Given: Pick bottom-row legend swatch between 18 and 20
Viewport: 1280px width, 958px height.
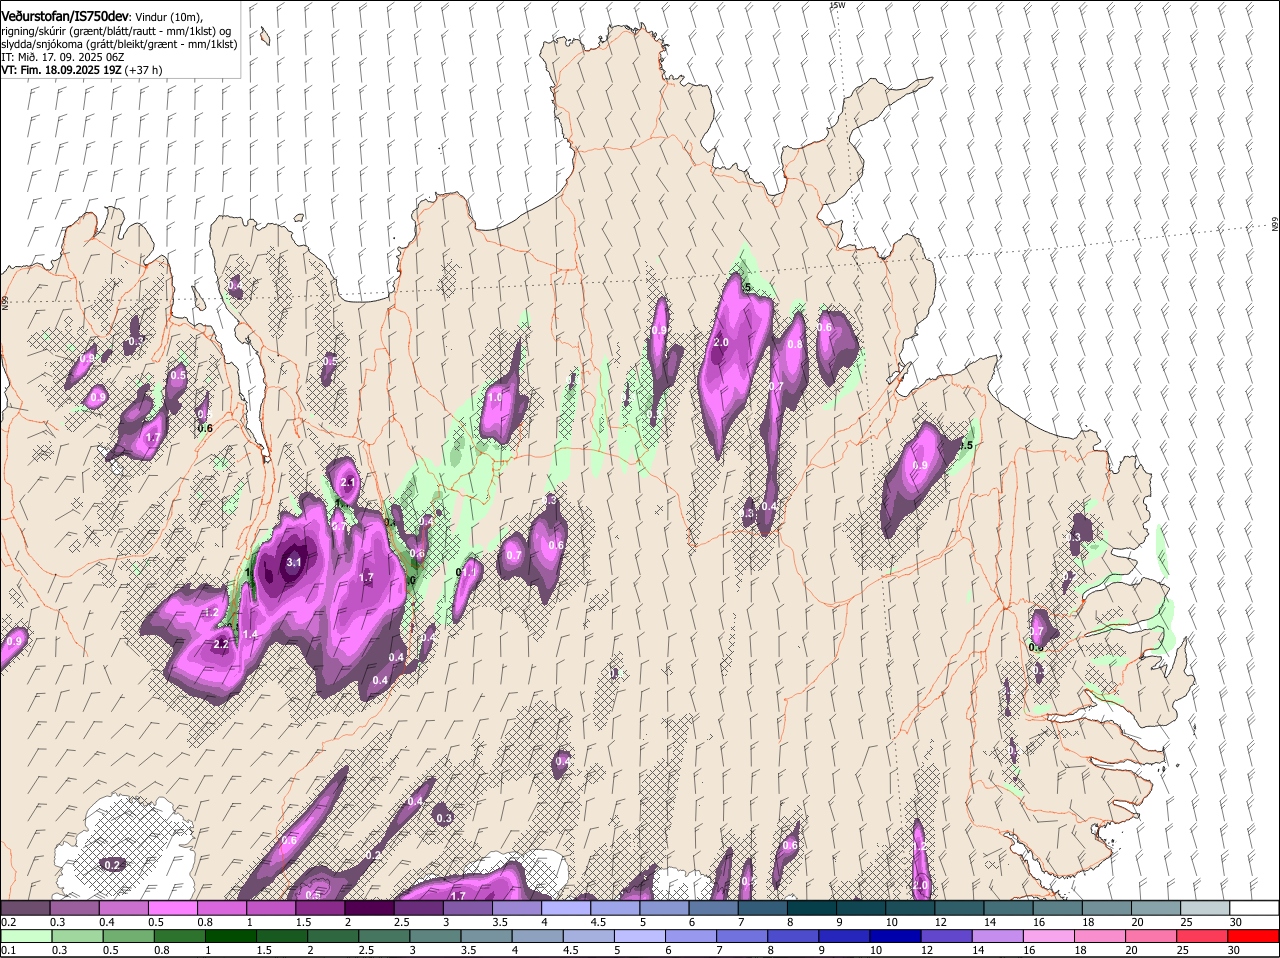Looking at the screenshot, I should click(1100, 936).
